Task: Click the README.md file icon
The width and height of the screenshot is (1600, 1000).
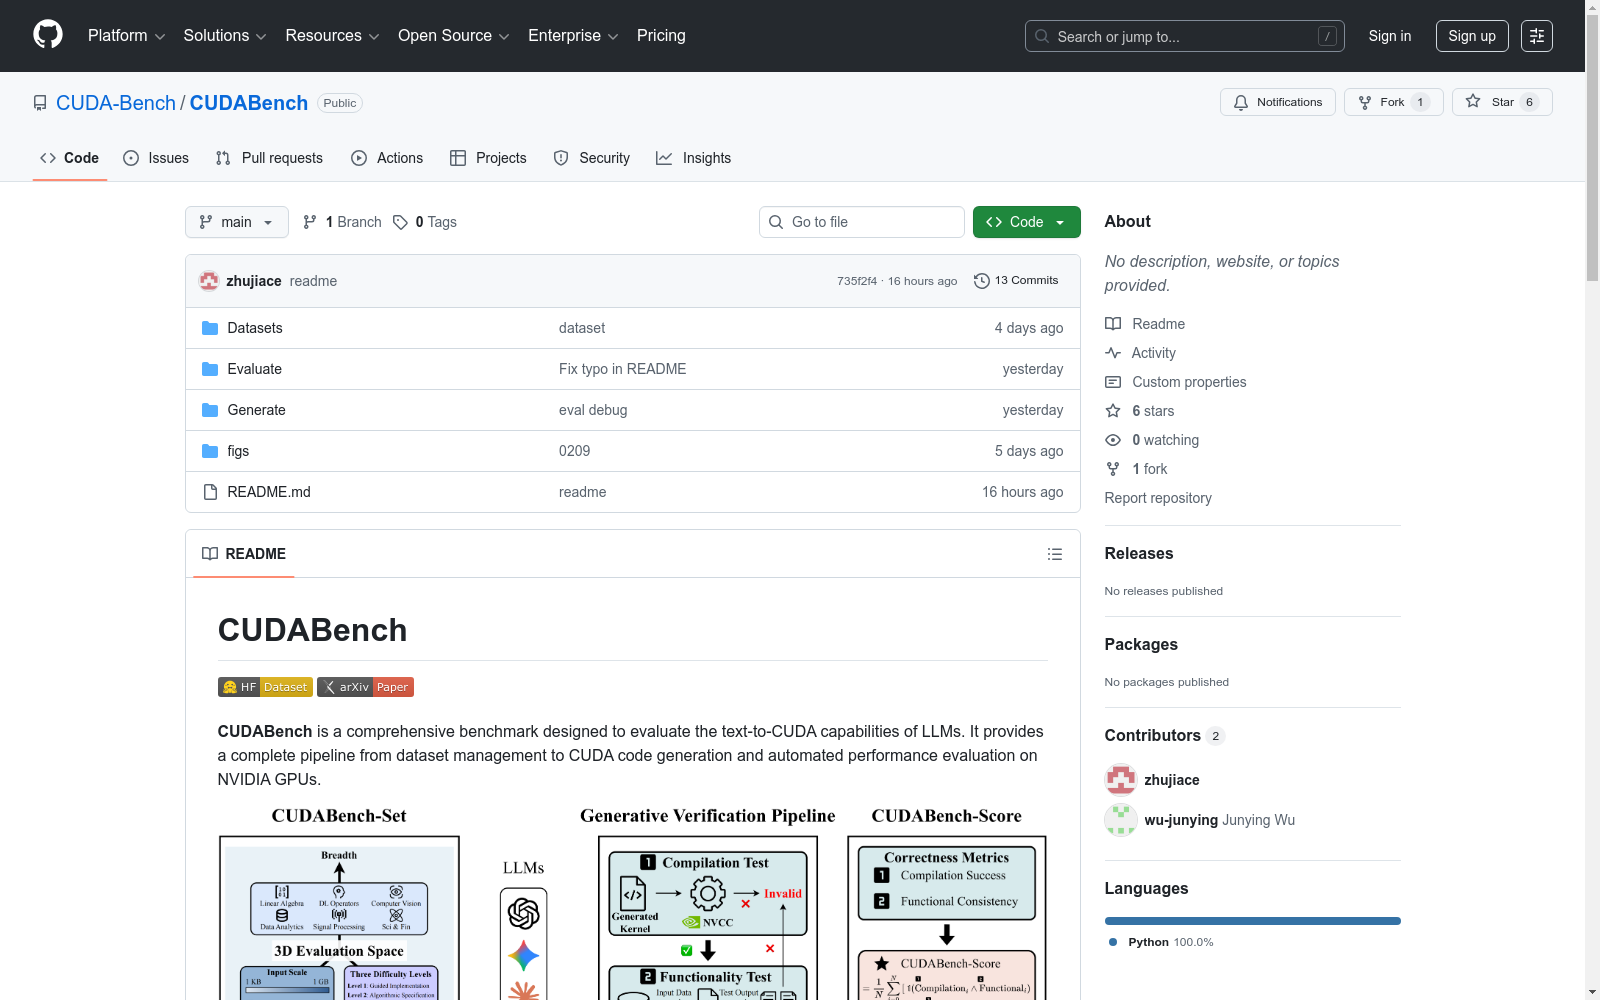Action: pyautogui.click(x=210, y=492)
